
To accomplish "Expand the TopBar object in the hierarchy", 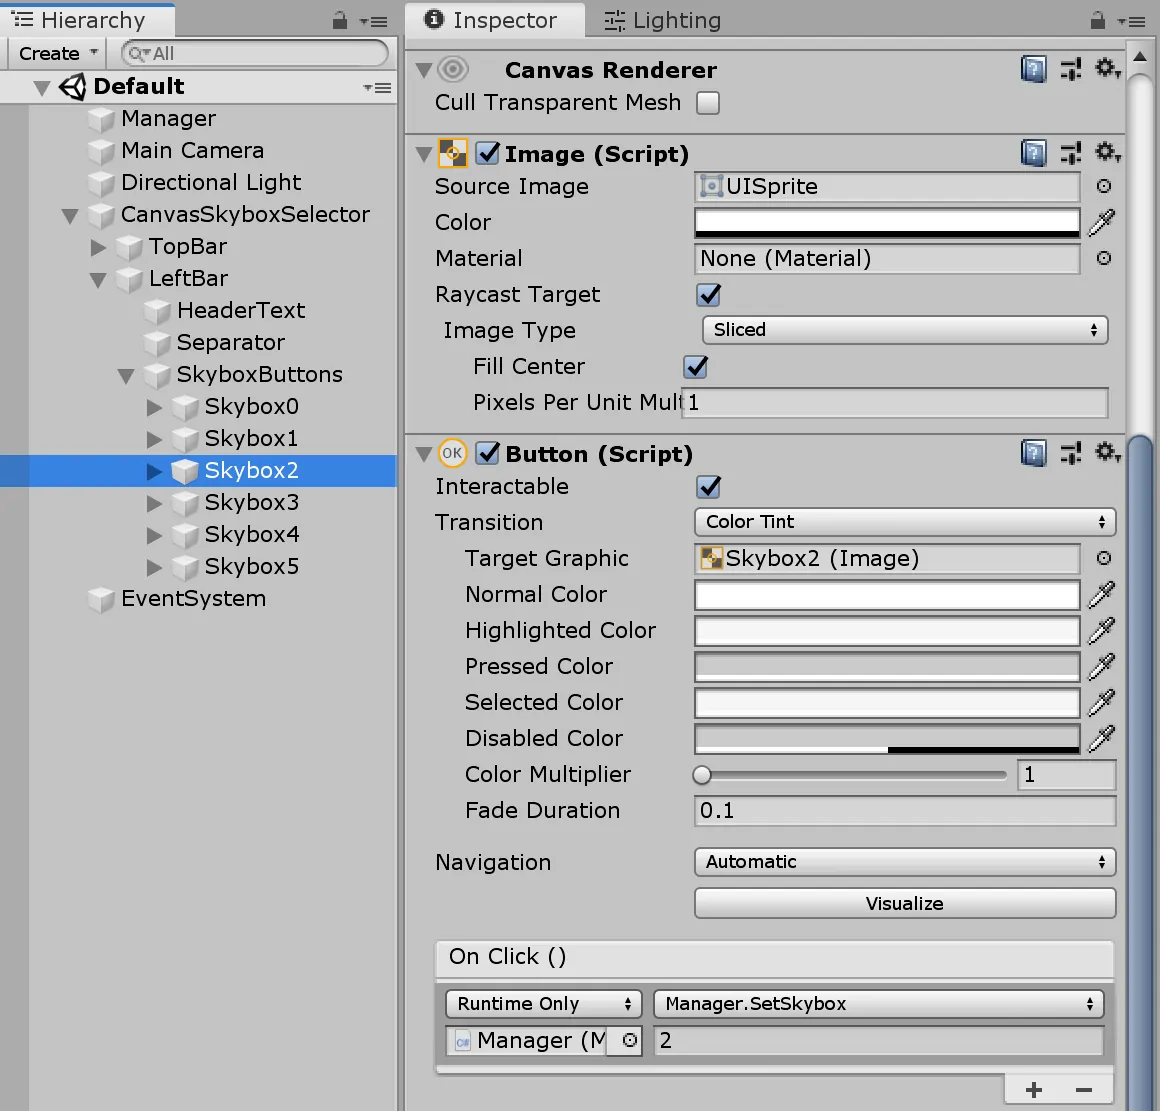I will point(98,247).
